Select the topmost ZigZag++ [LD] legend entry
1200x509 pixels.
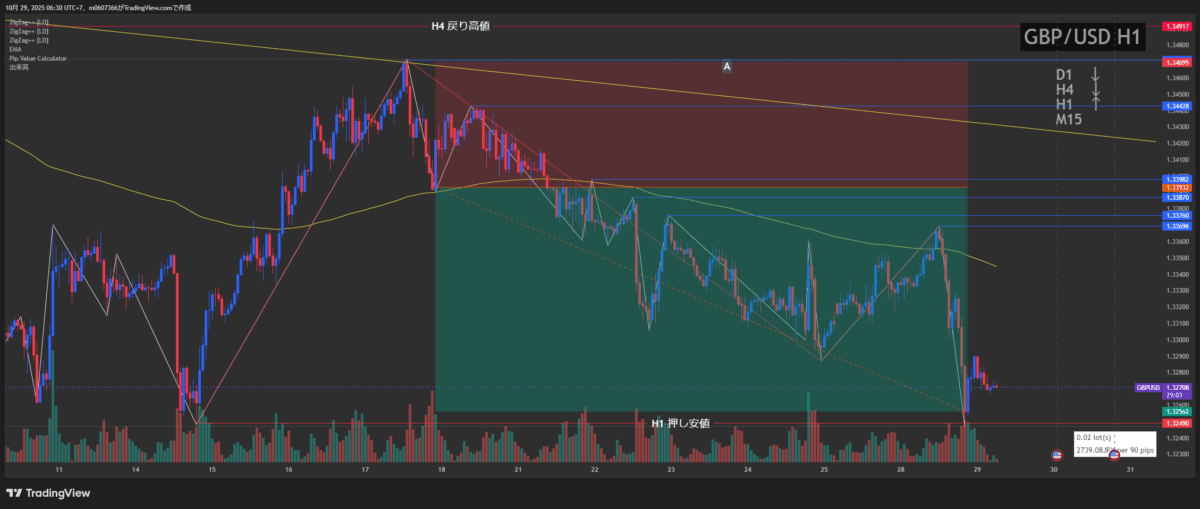[28, 21]
